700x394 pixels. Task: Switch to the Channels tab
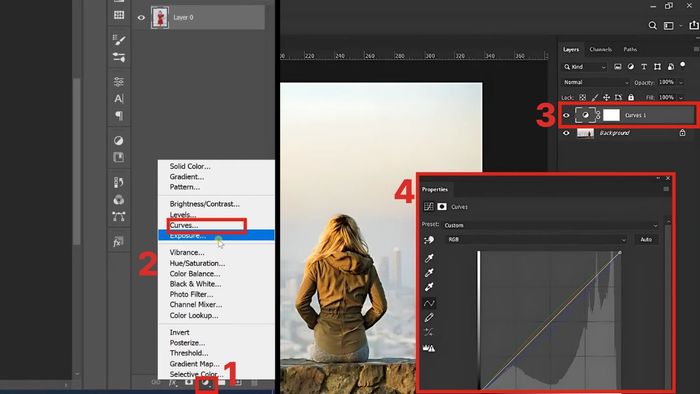[600, 49]
